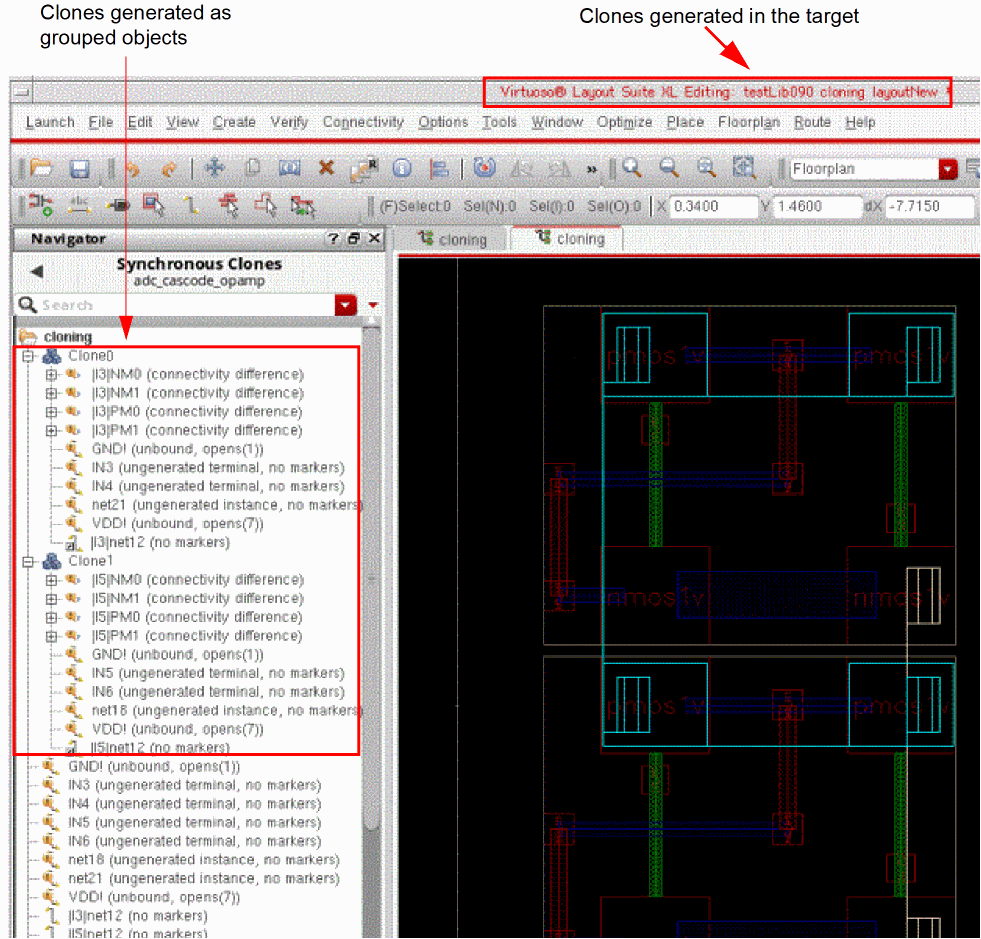The height and width of the screenshot is (939, 981).
Task: Click the Navigator back arrow
Action: click(37, 271)
